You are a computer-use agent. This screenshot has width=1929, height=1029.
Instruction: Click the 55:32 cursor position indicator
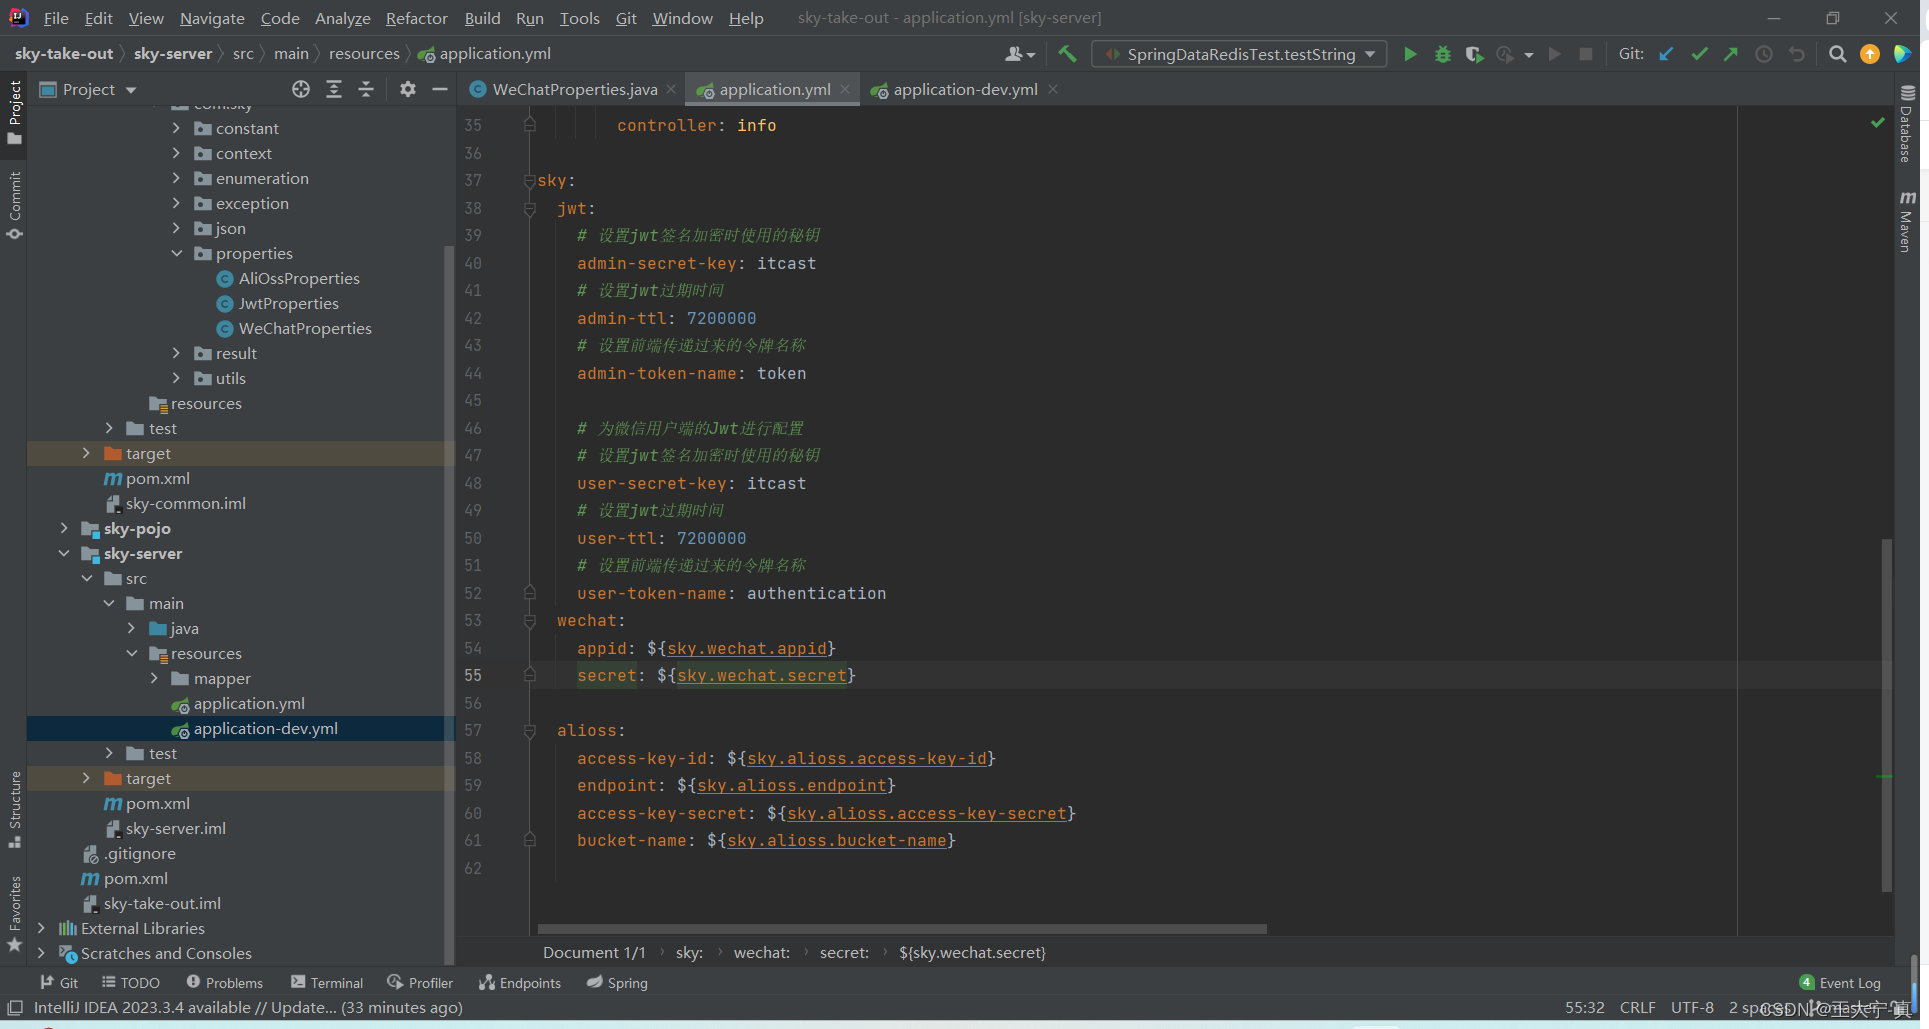pos(1584,1008)
